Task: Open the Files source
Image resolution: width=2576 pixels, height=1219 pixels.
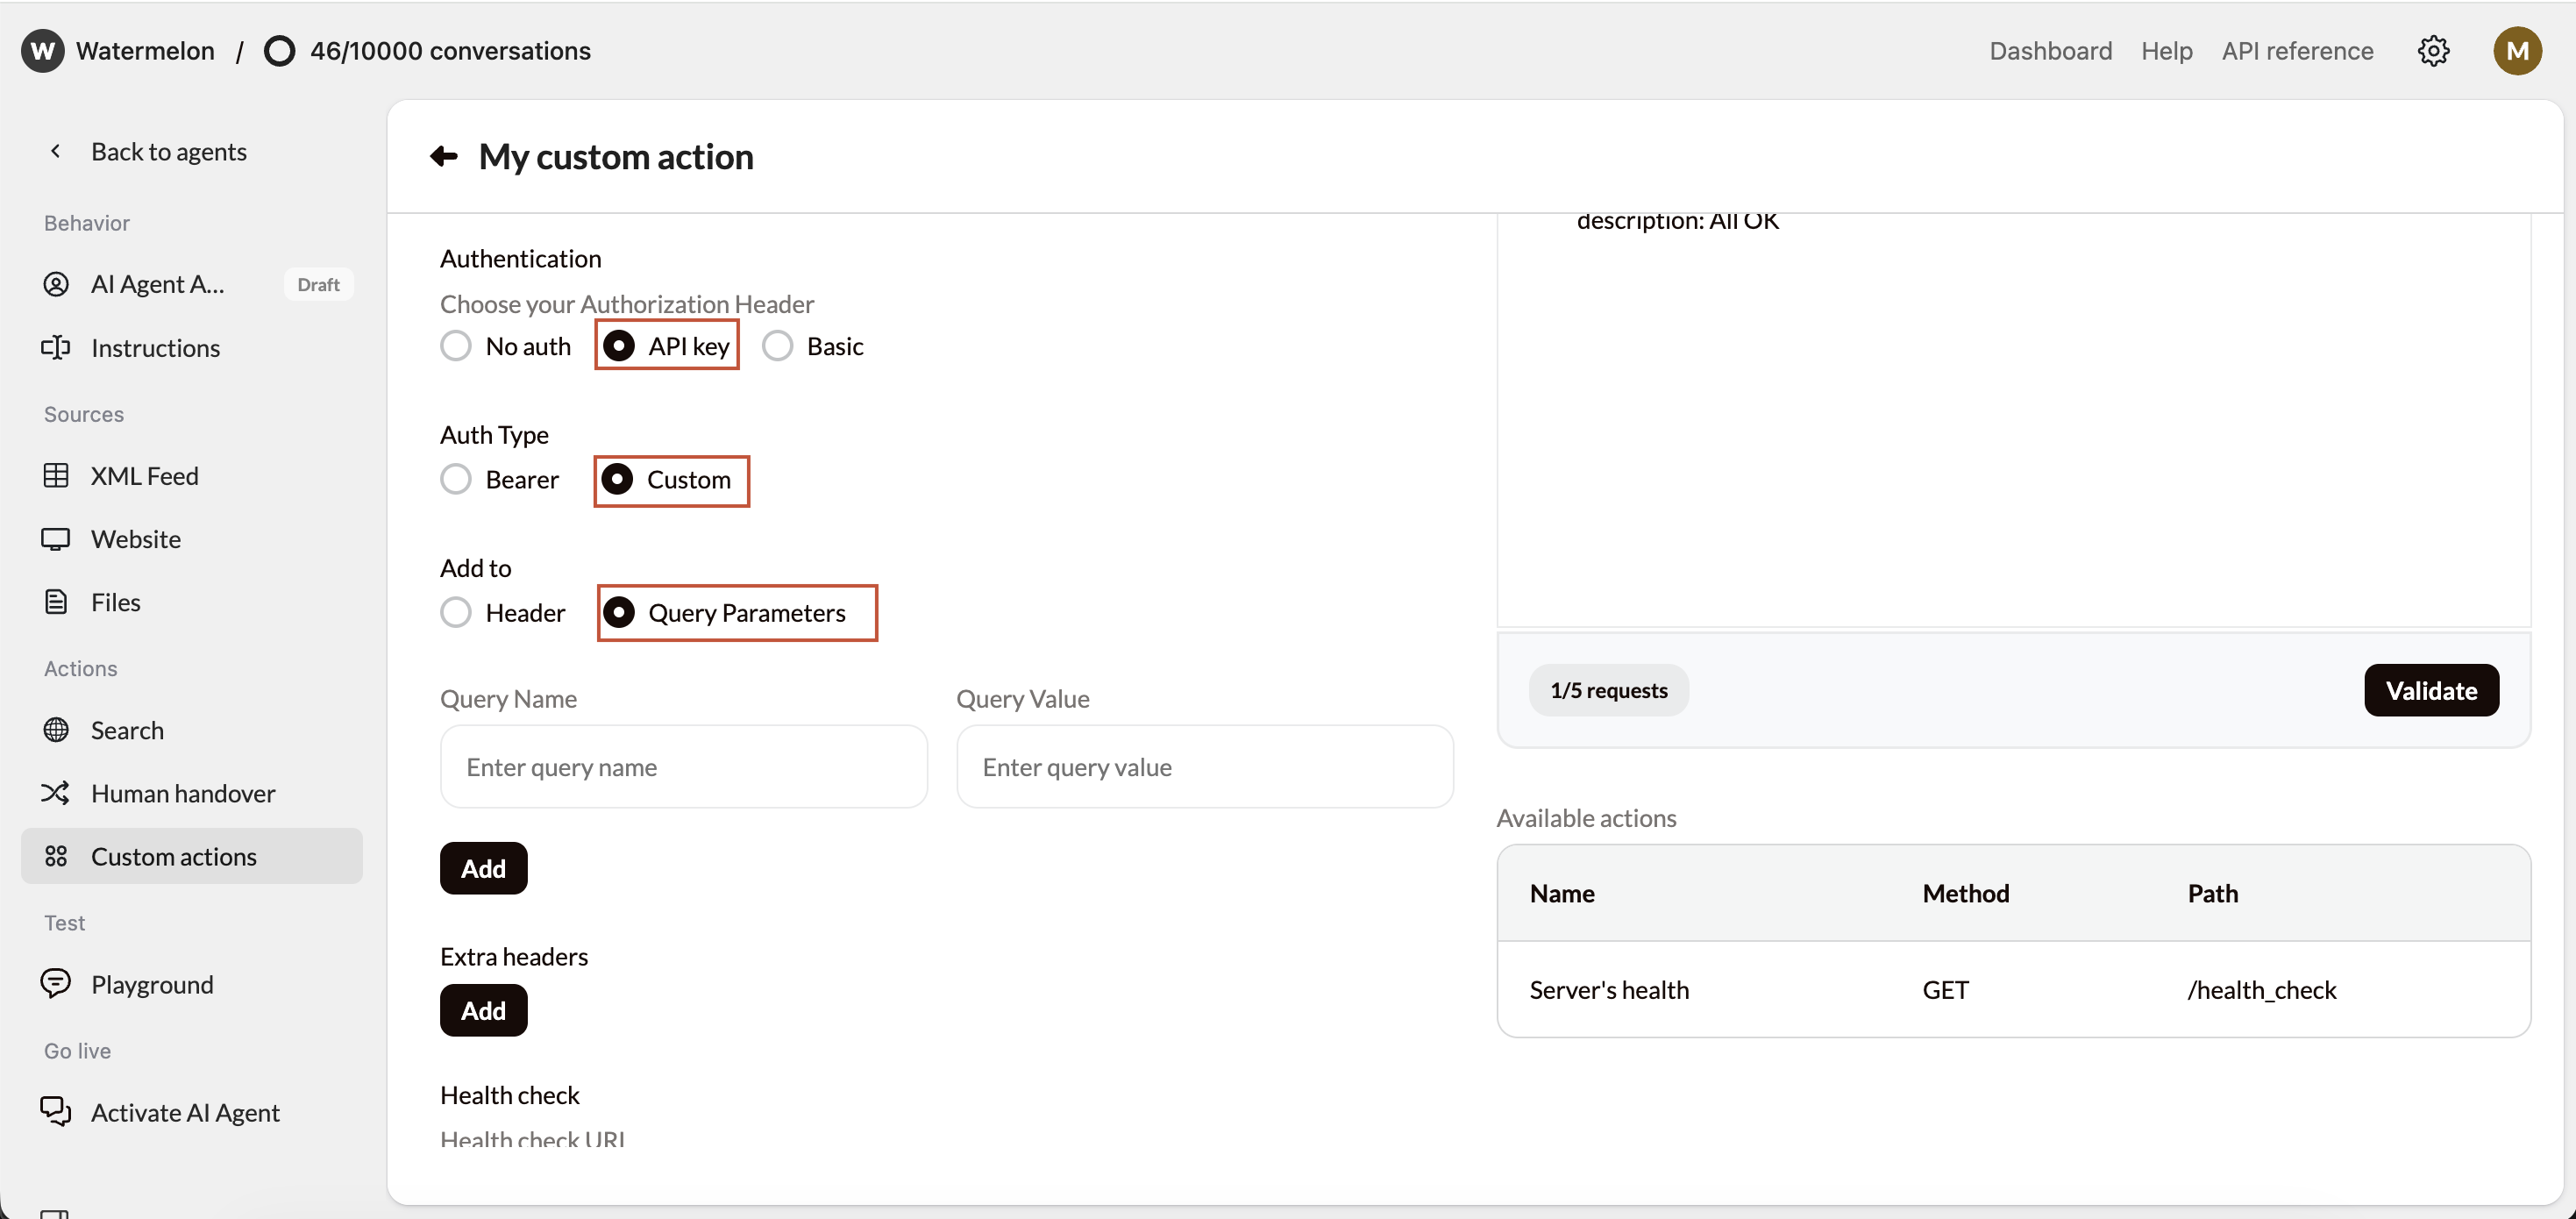Action: click(x=115, y=602)
